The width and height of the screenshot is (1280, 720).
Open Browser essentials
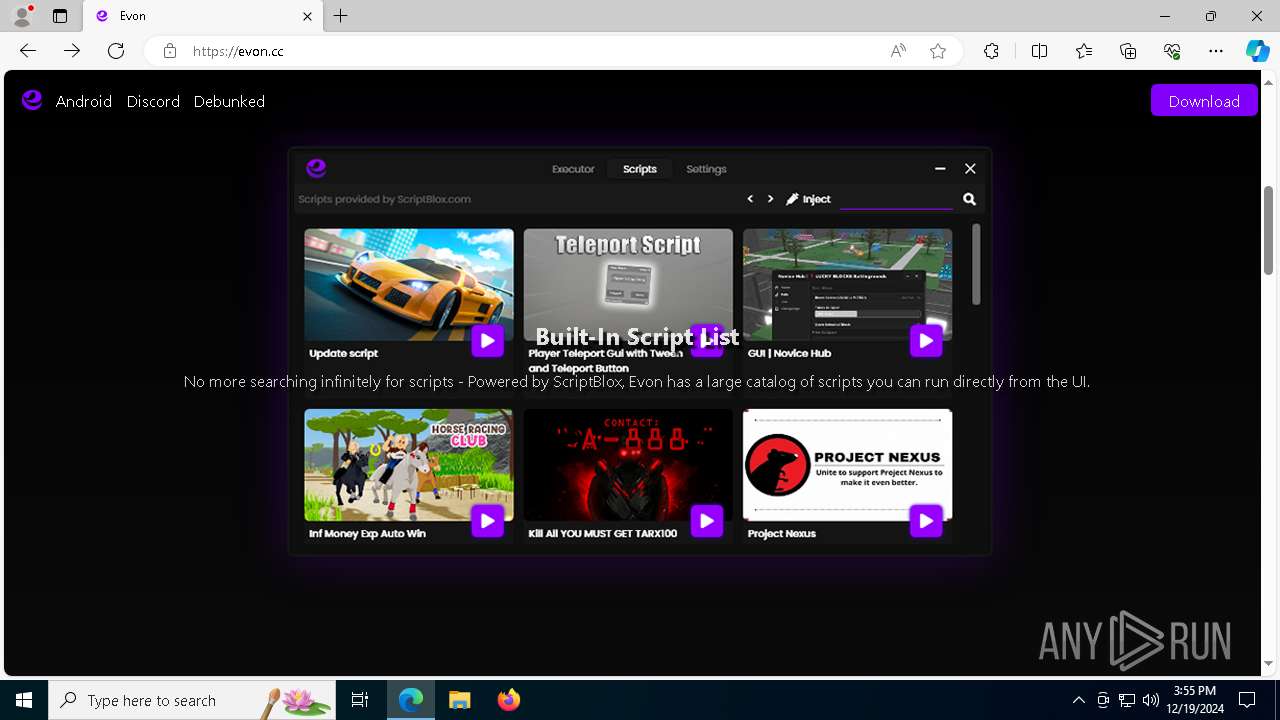click(x=1172, y=51)
